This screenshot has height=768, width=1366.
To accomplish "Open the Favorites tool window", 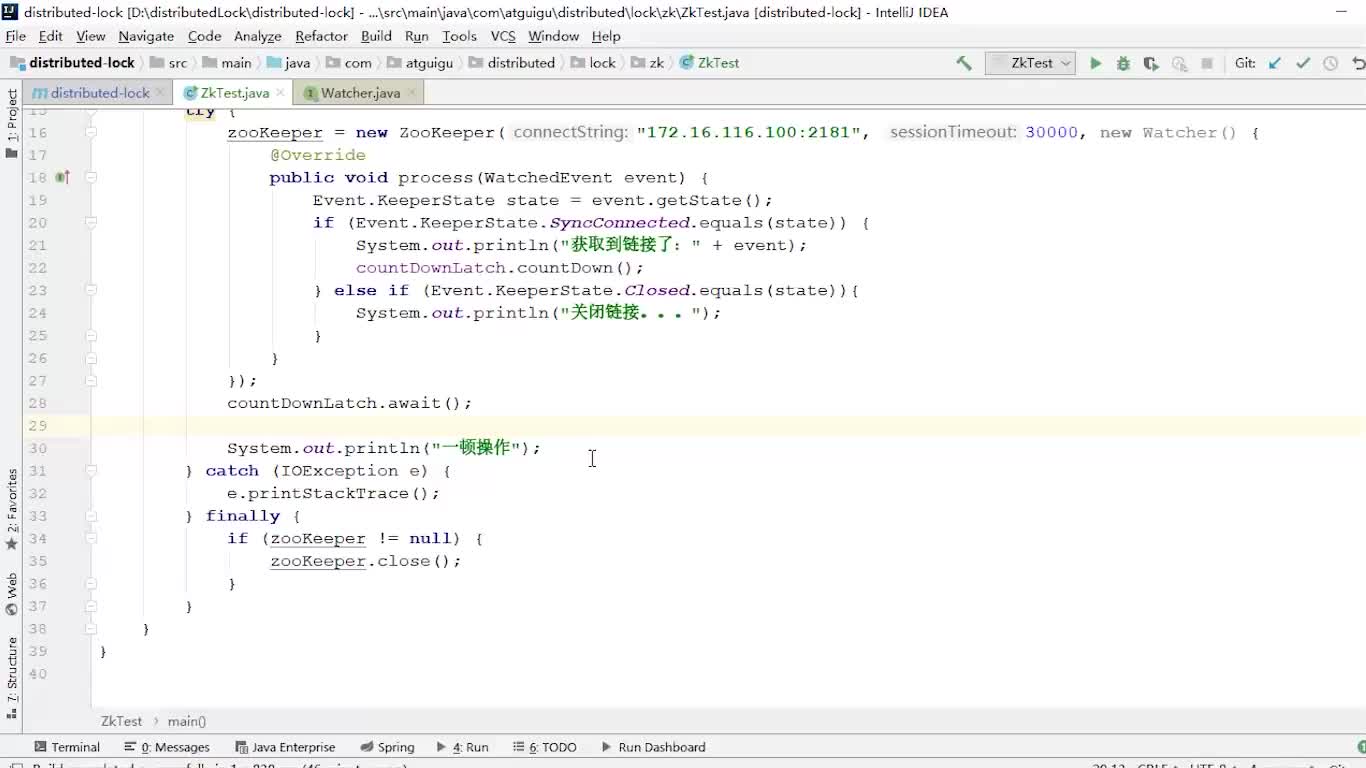I will pos(12,510).
